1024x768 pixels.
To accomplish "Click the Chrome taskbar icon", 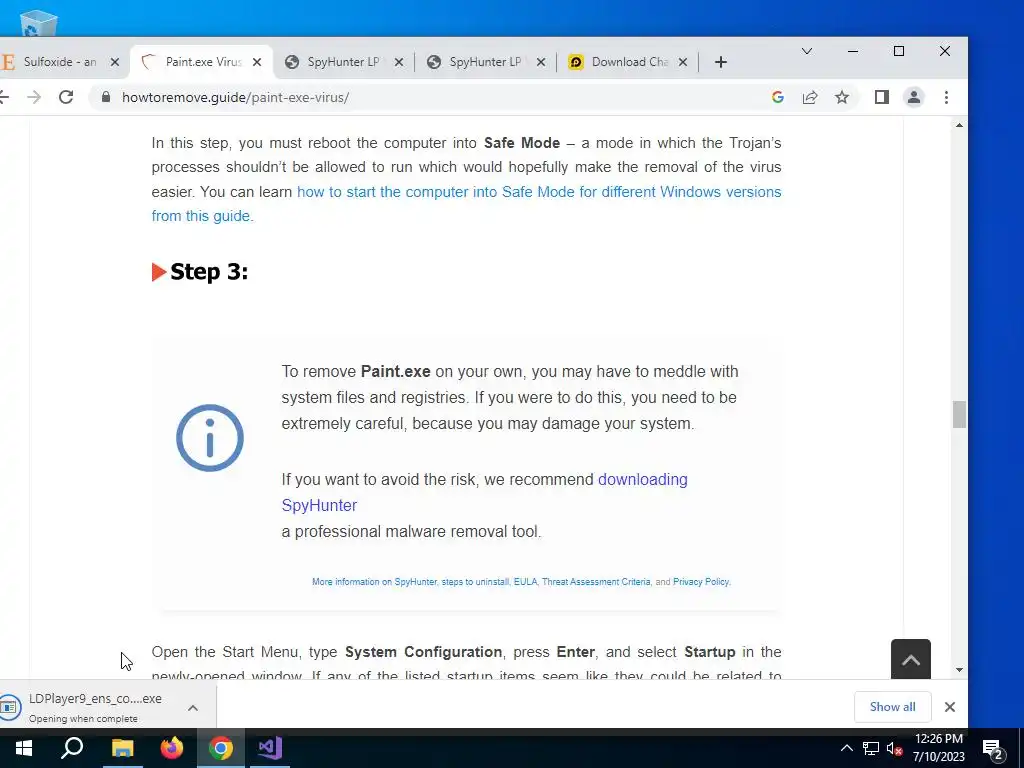I will pyautogui.click(x=221, y=748).
